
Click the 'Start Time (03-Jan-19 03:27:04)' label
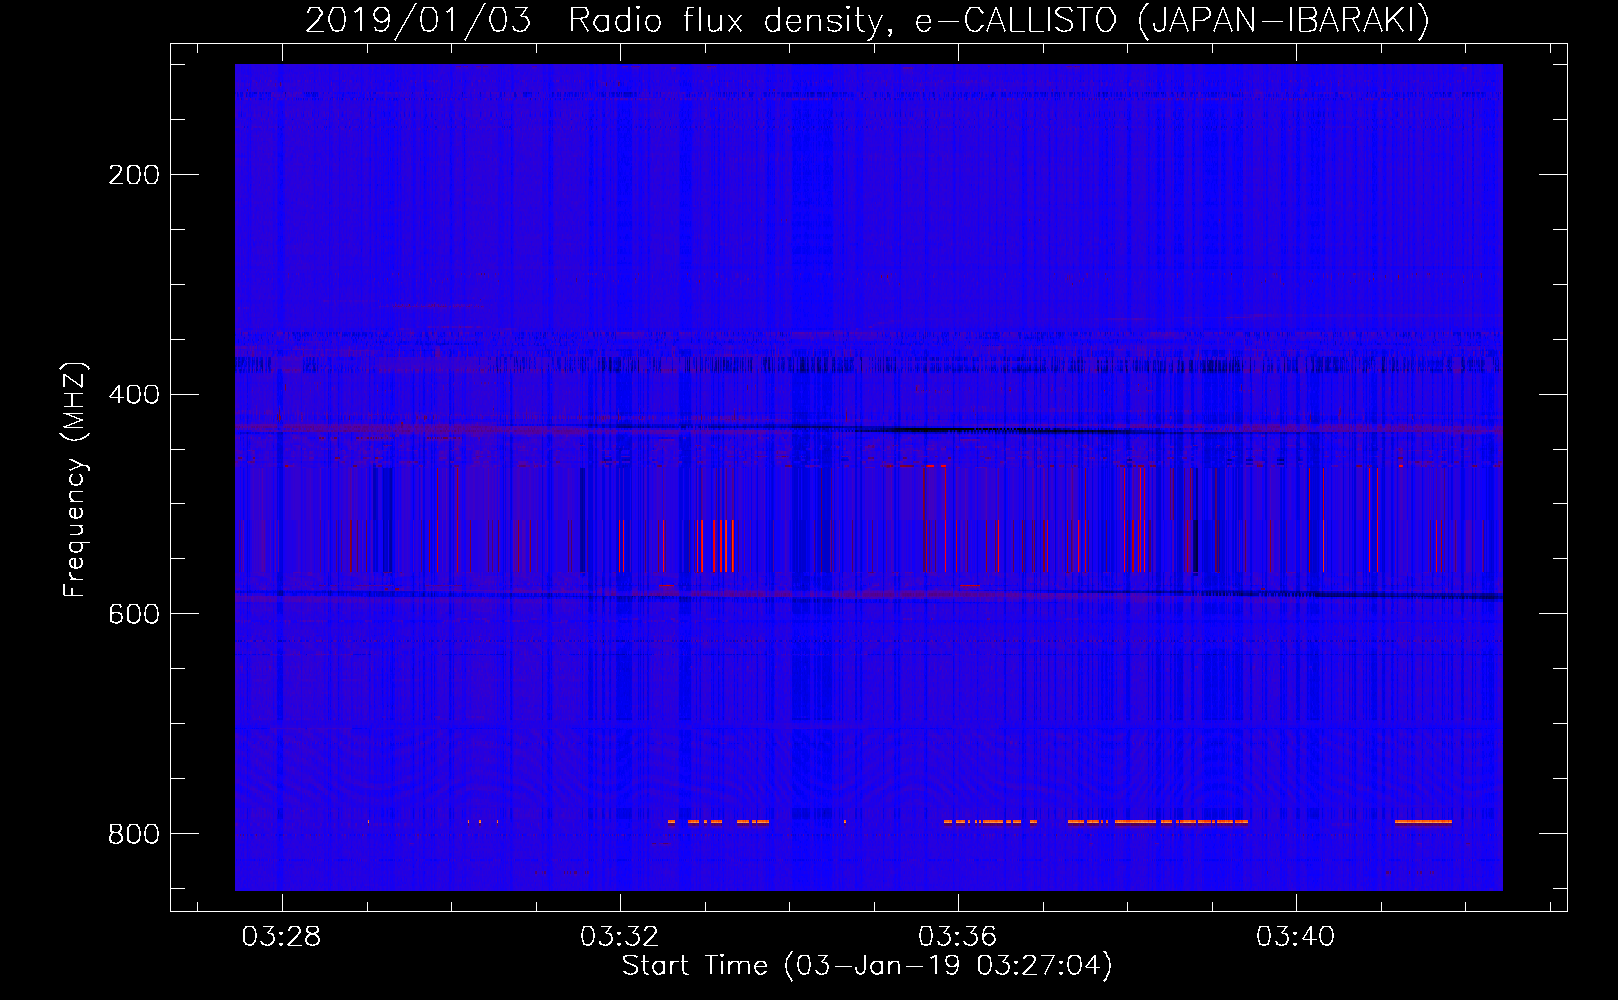867,966
